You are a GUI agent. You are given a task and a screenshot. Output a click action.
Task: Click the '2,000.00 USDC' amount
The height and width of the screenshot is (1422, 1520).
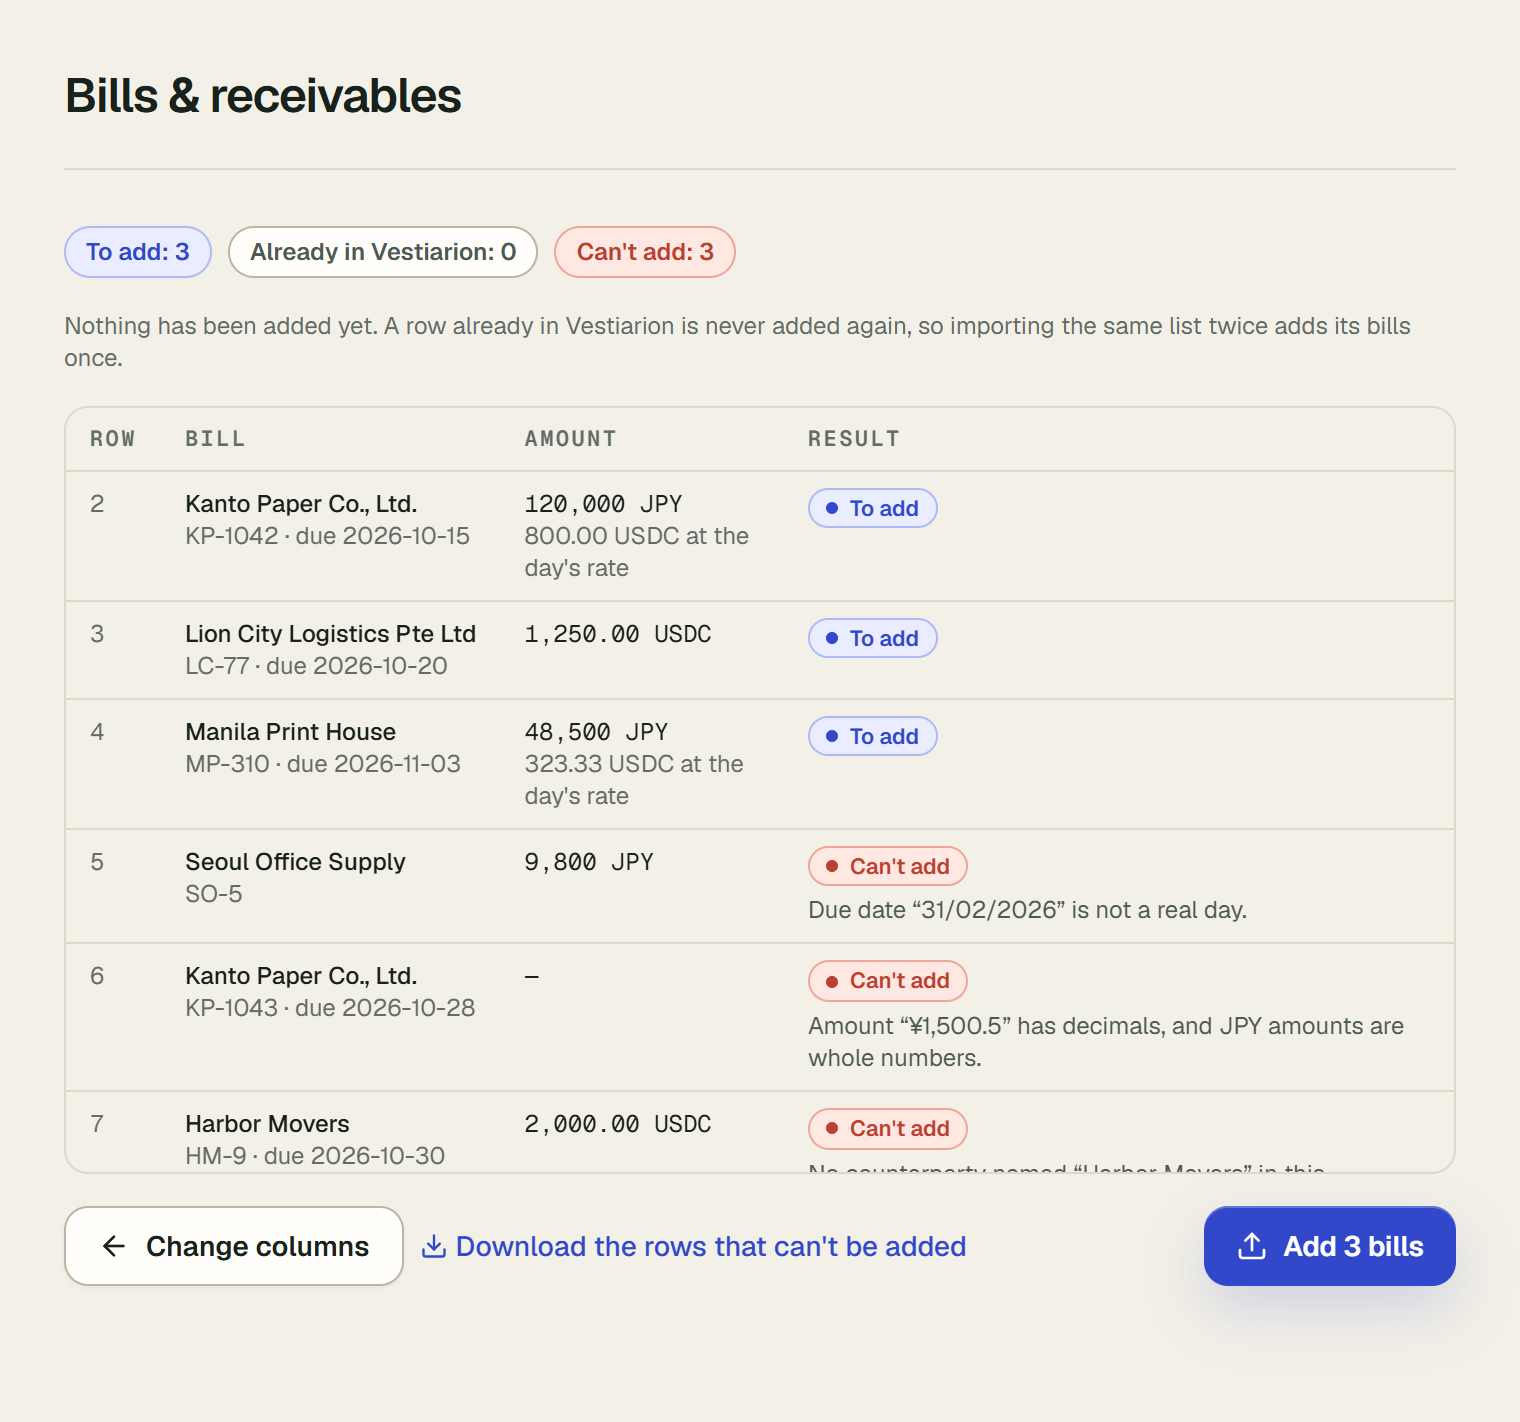pyautogui.click(x=618, y=1124)
